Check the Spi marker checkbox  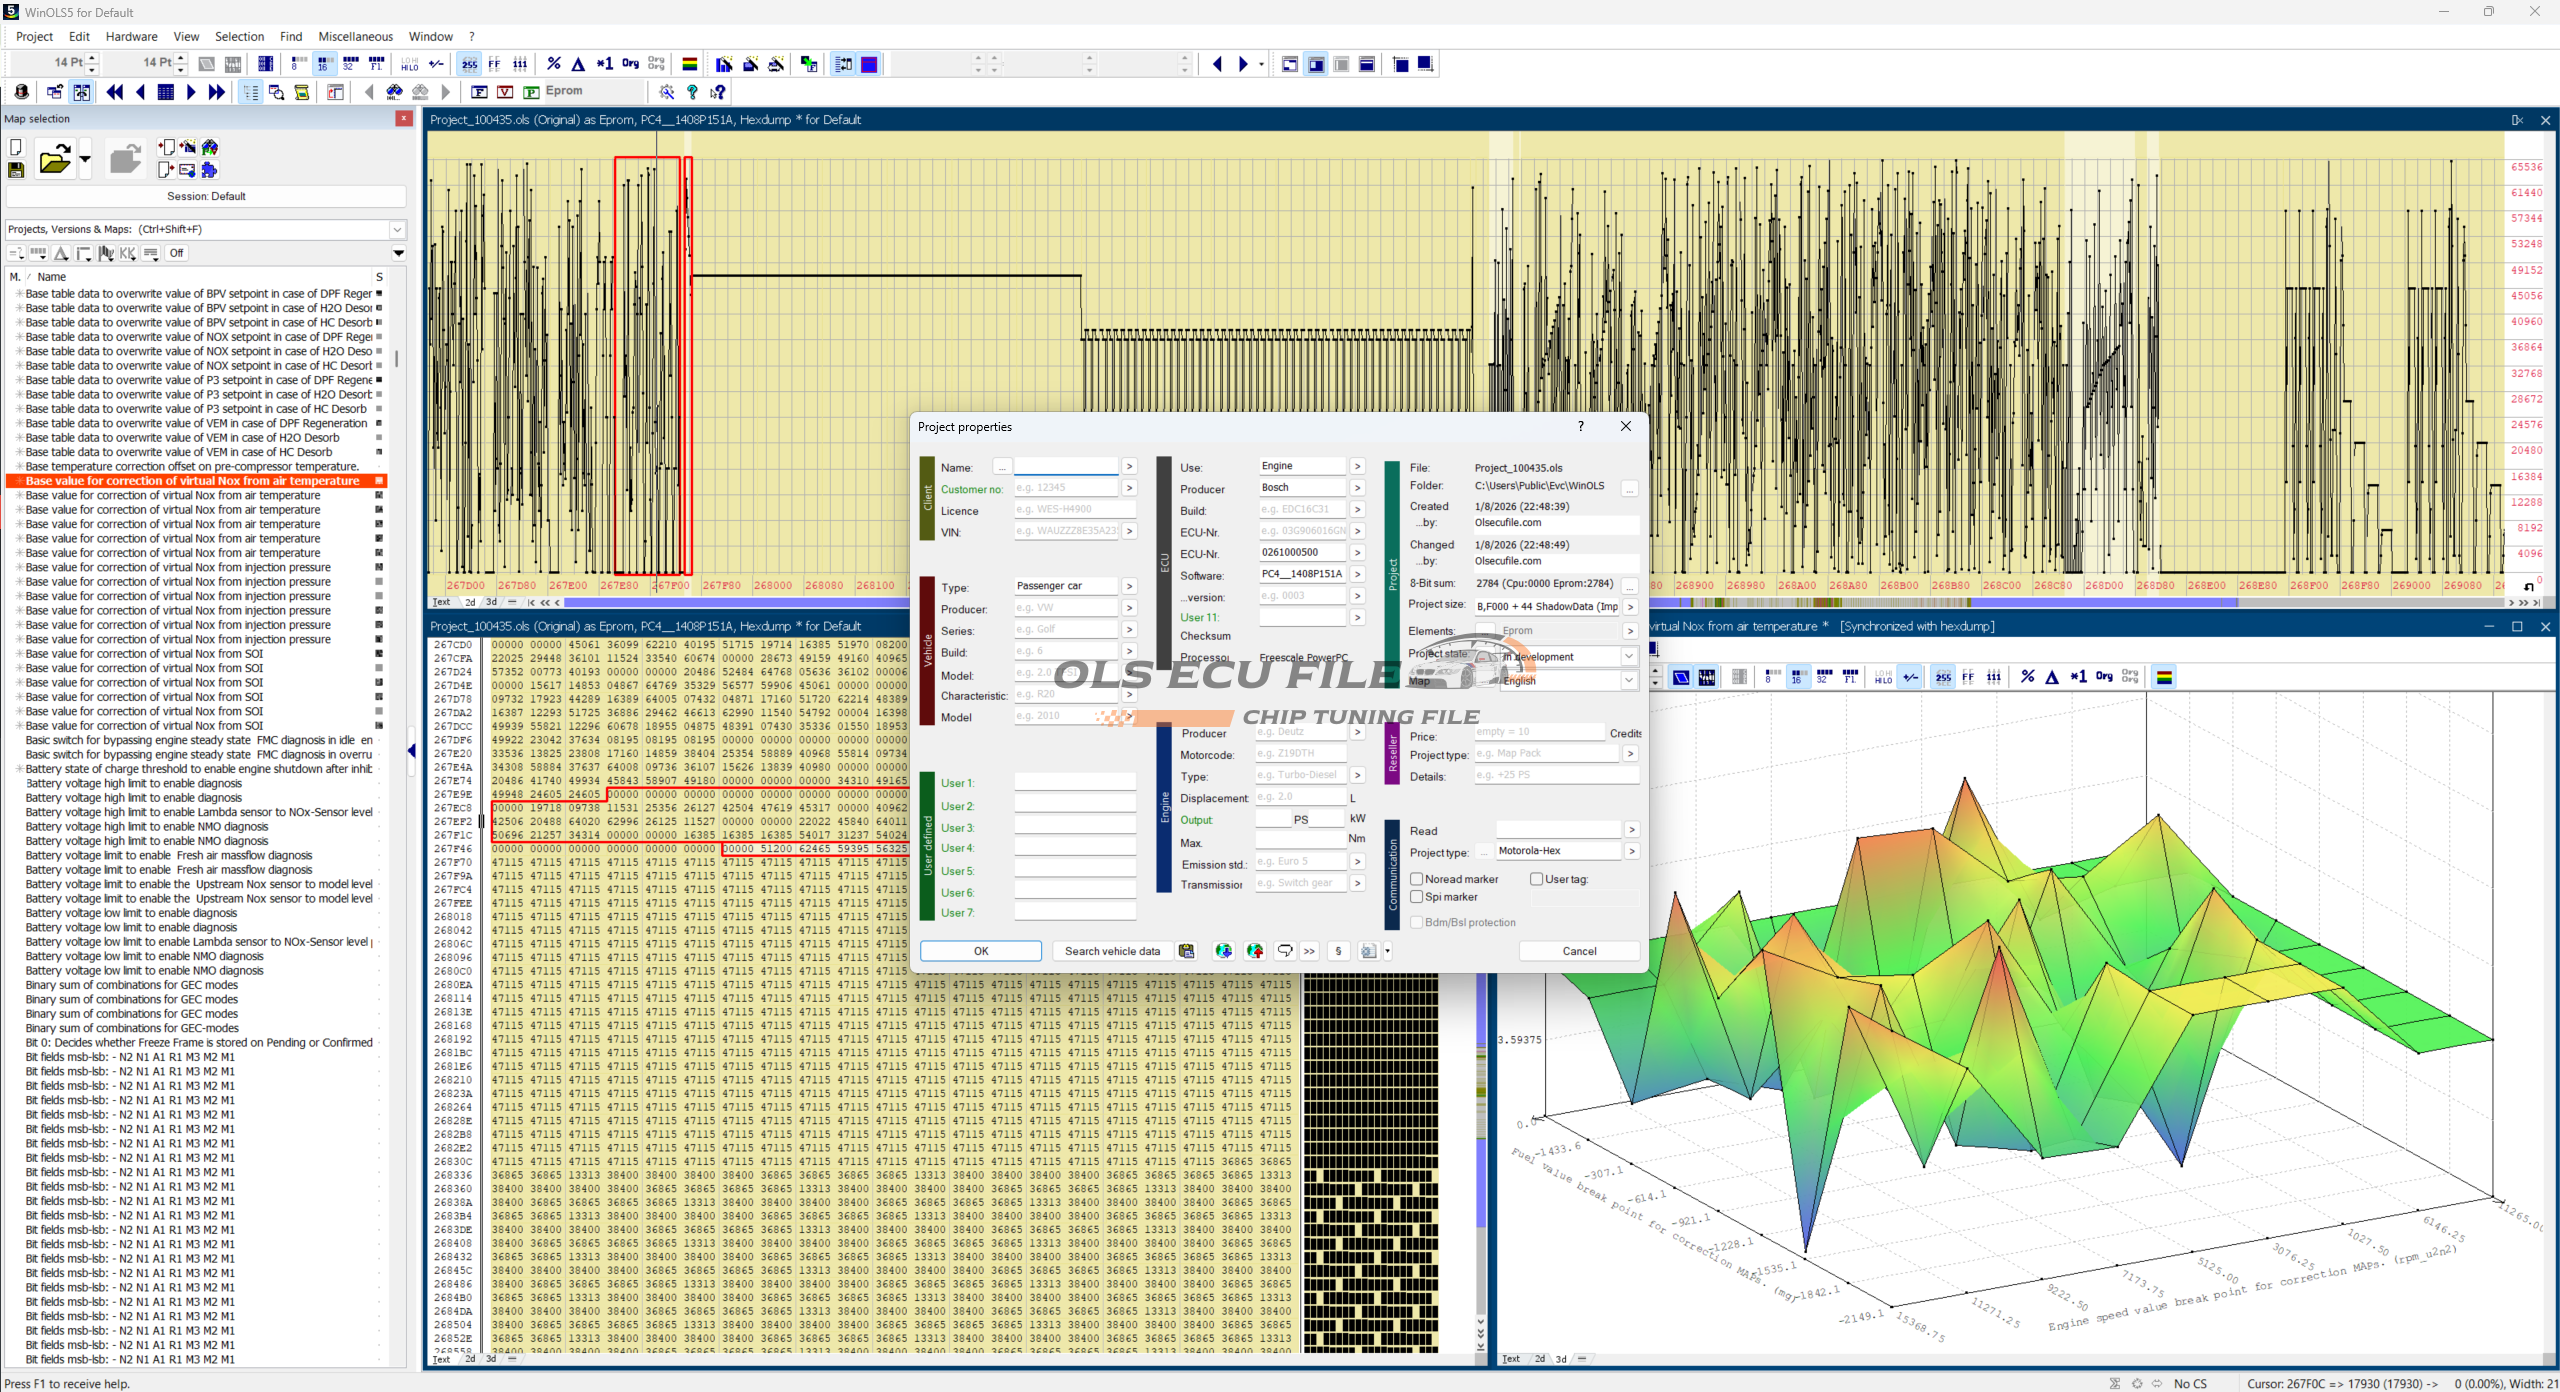[1417, 897]
